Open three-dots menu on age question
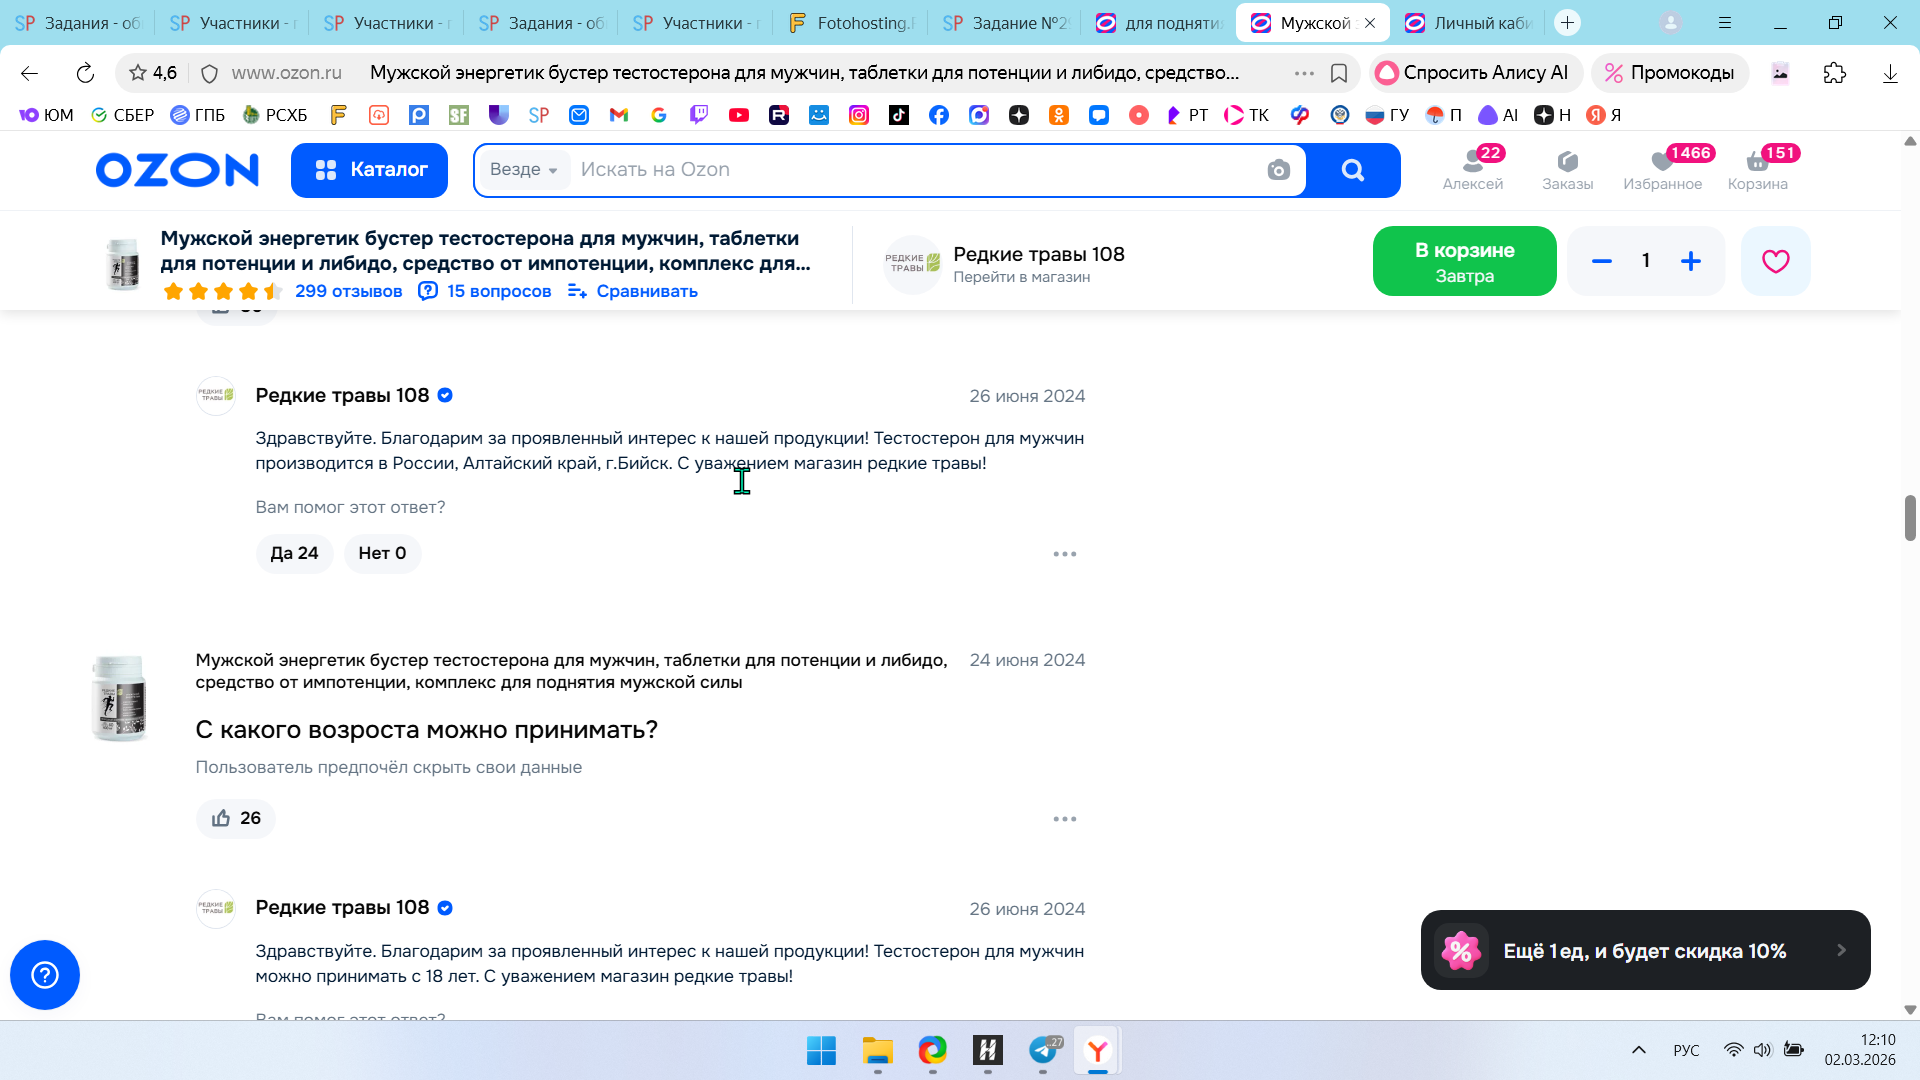 coord(1064,819)
